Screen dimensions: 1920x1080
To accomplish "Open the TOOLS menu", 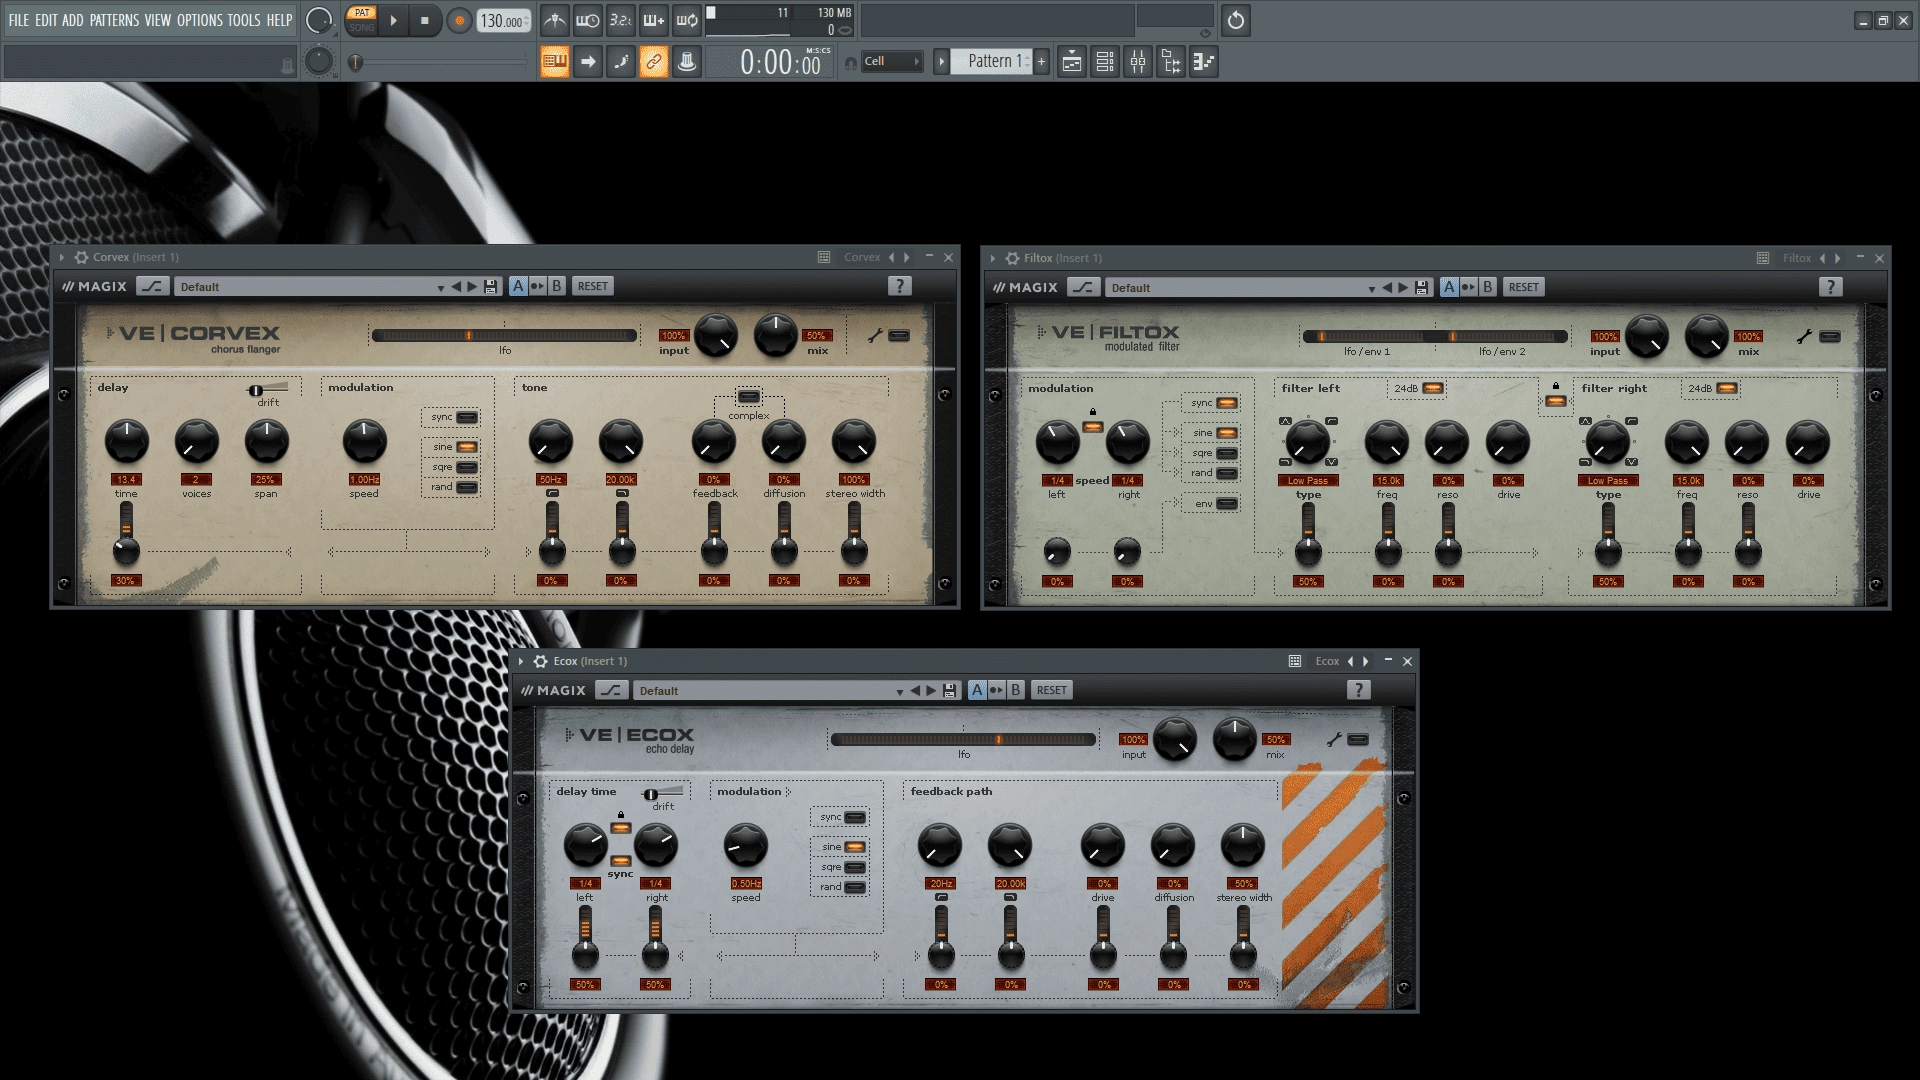I will pyautogui.click(x=244, y=20).
